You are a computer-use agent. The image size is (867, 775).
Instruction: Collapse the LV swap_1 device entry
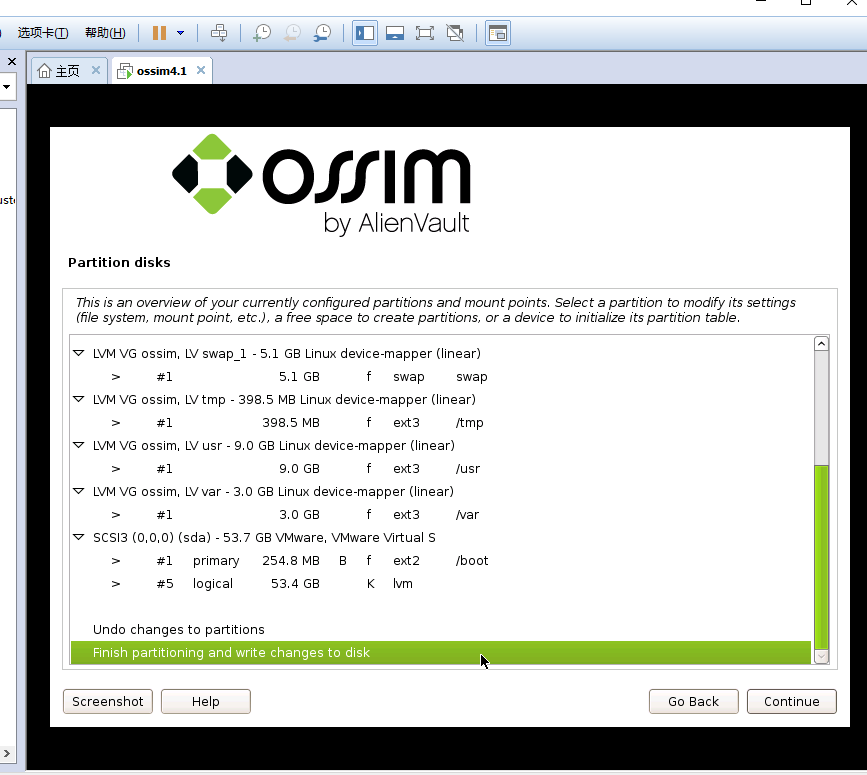pyautogui.click(x=79, y=353)
